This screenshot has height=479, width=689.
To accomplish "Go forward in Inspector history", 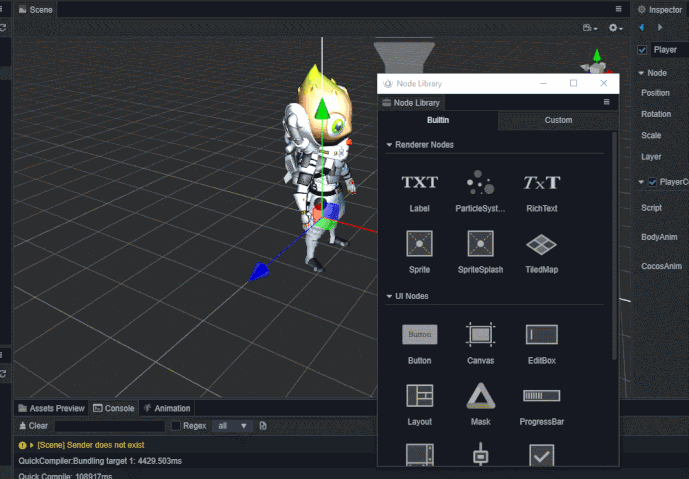I will coord(660,27).
